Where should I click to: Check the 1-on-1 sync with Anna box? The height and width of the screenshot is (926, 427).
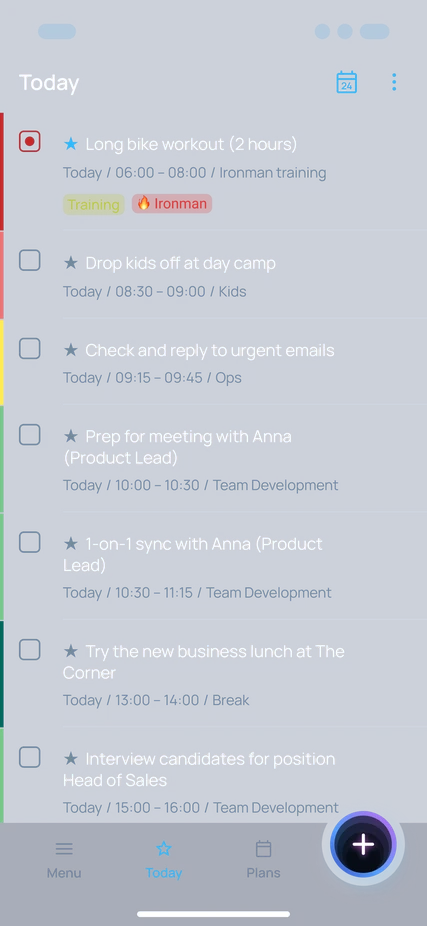tap(30, 543)
